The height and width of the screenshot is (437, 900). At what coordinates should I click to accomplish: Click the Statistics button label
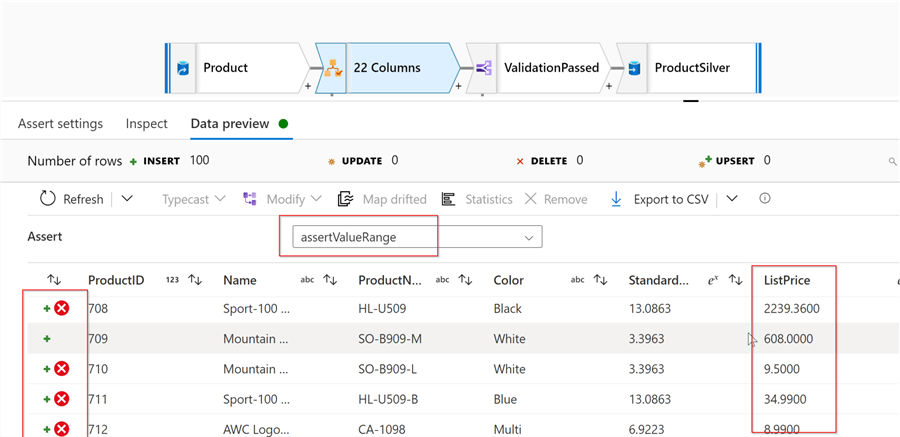tap(488, 199)
